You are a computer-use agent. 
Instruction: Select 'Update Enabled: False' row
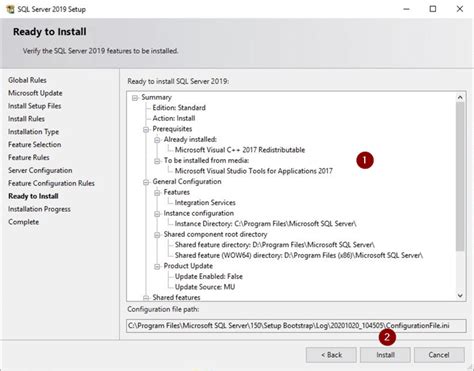(209, 276)
